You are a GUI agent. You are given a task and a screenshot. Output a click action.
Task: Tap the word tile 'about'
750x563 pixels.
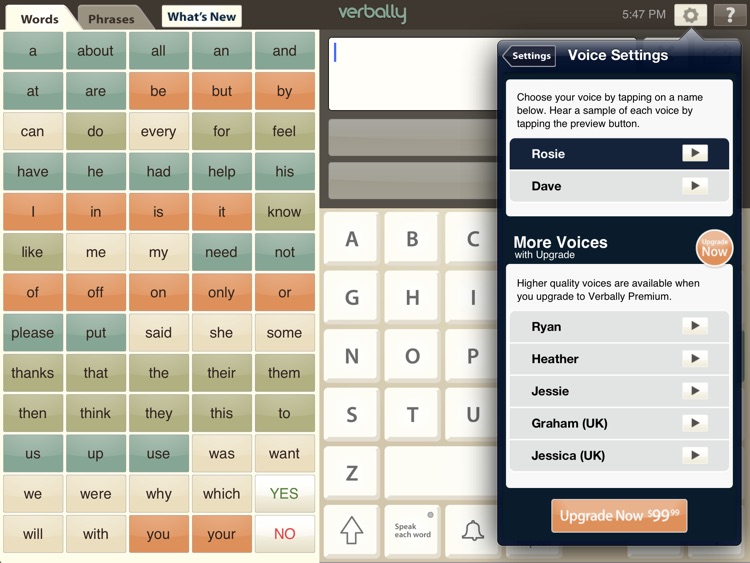click(x=95, y=51)
